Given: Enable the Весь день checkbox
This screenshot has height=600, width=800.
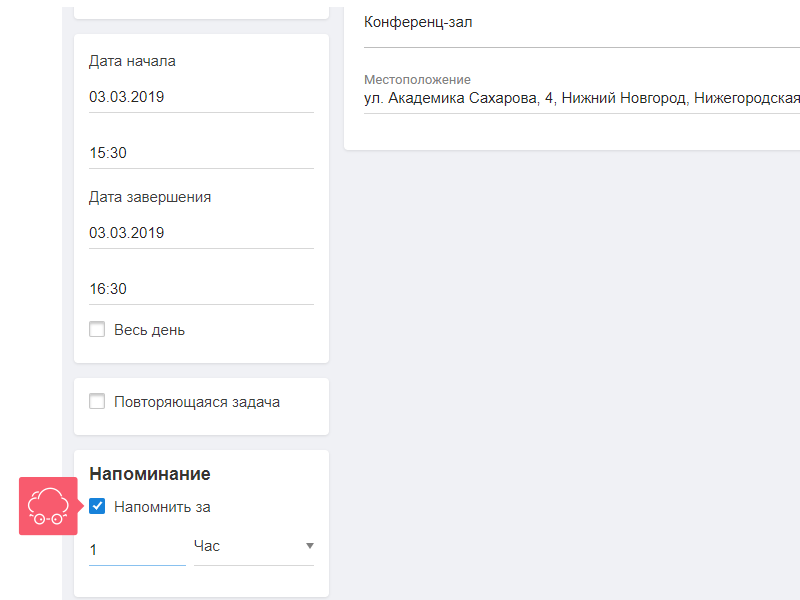Looking at the screenshot, I should (97, 329).
